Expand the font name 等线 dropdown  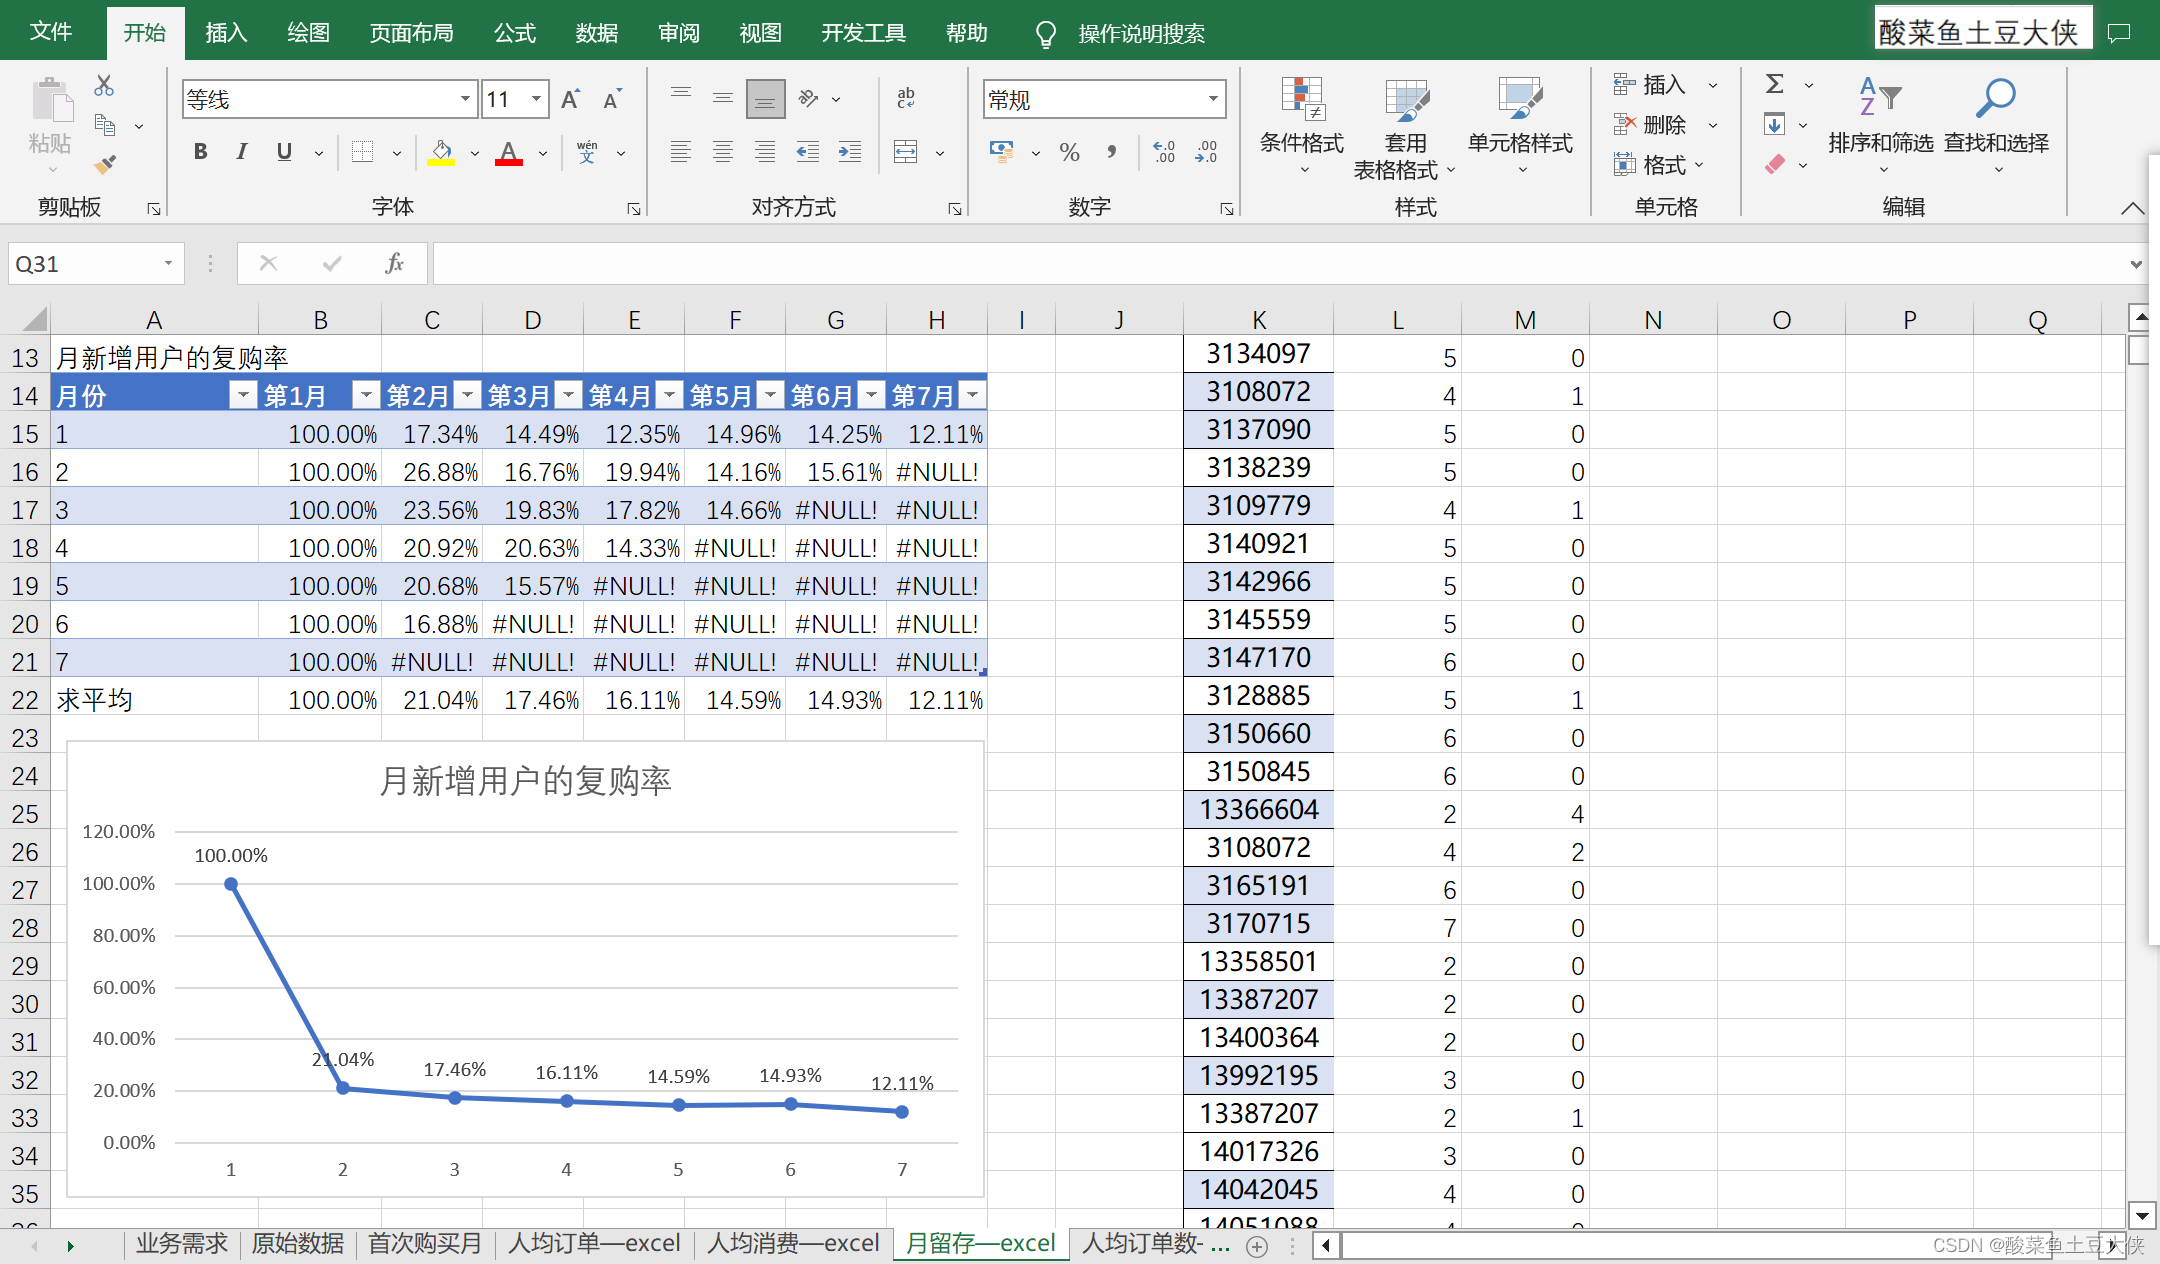465,99
